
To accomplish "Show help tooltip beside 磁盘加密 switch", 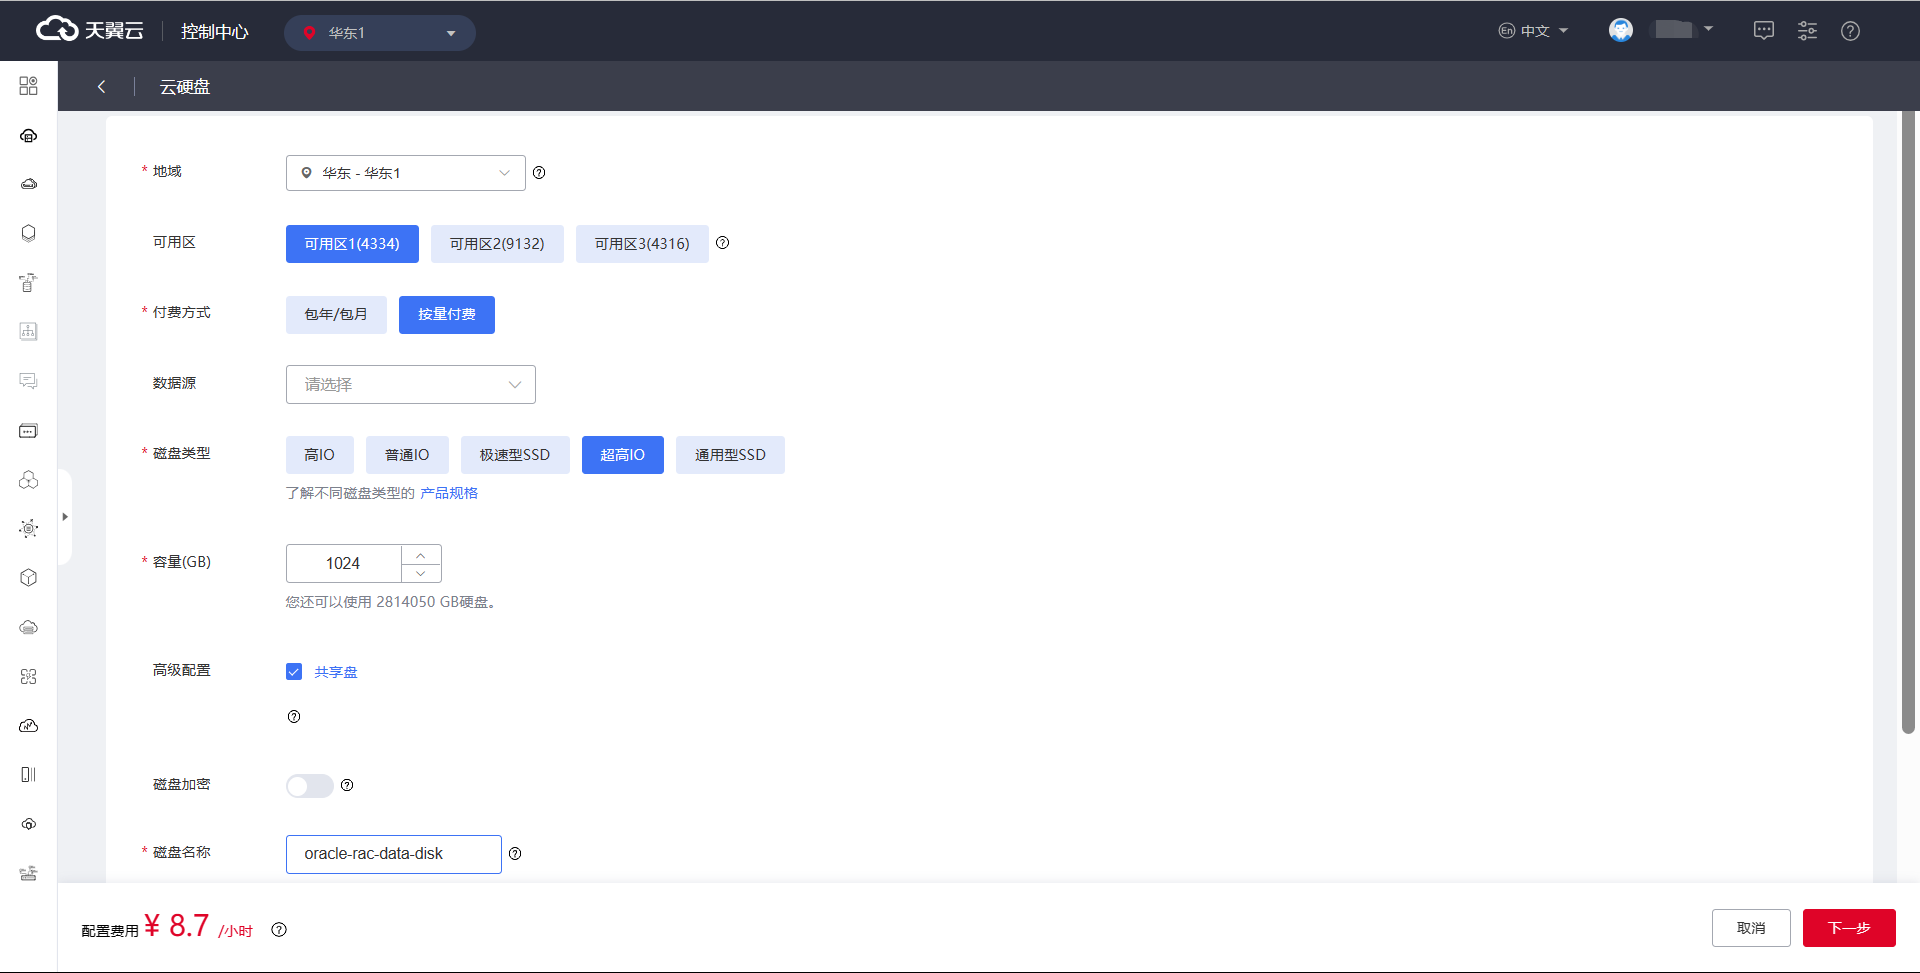I will [347, 785].
